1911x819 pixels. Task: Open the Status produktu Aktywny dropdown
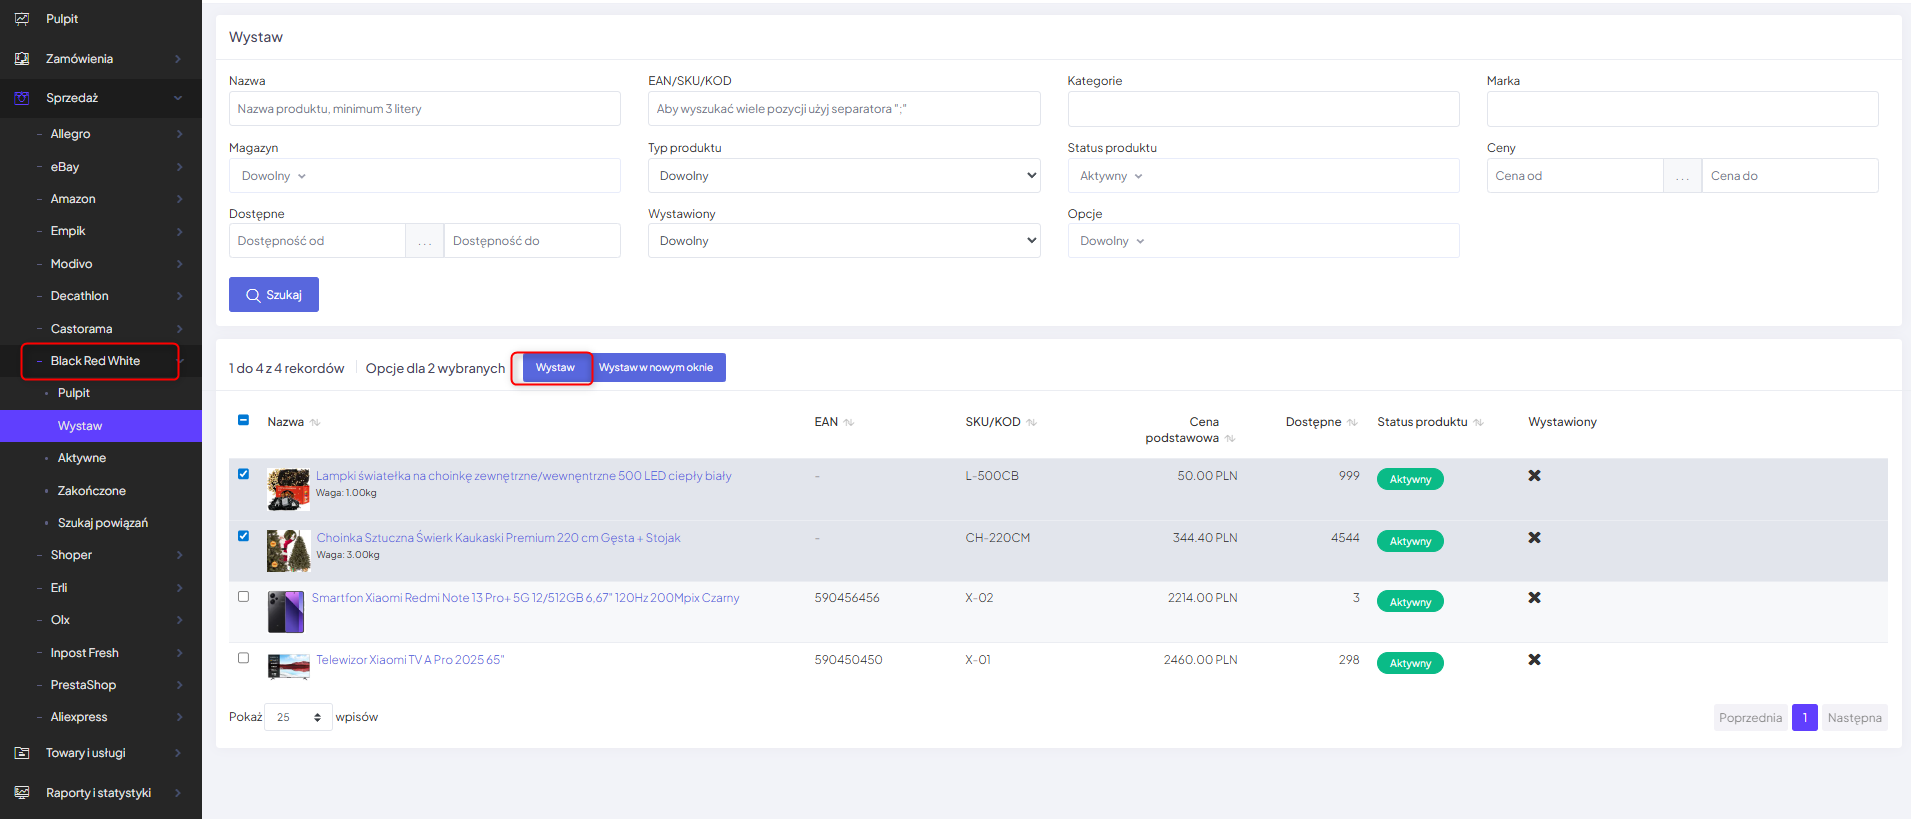coord(1262,176)
